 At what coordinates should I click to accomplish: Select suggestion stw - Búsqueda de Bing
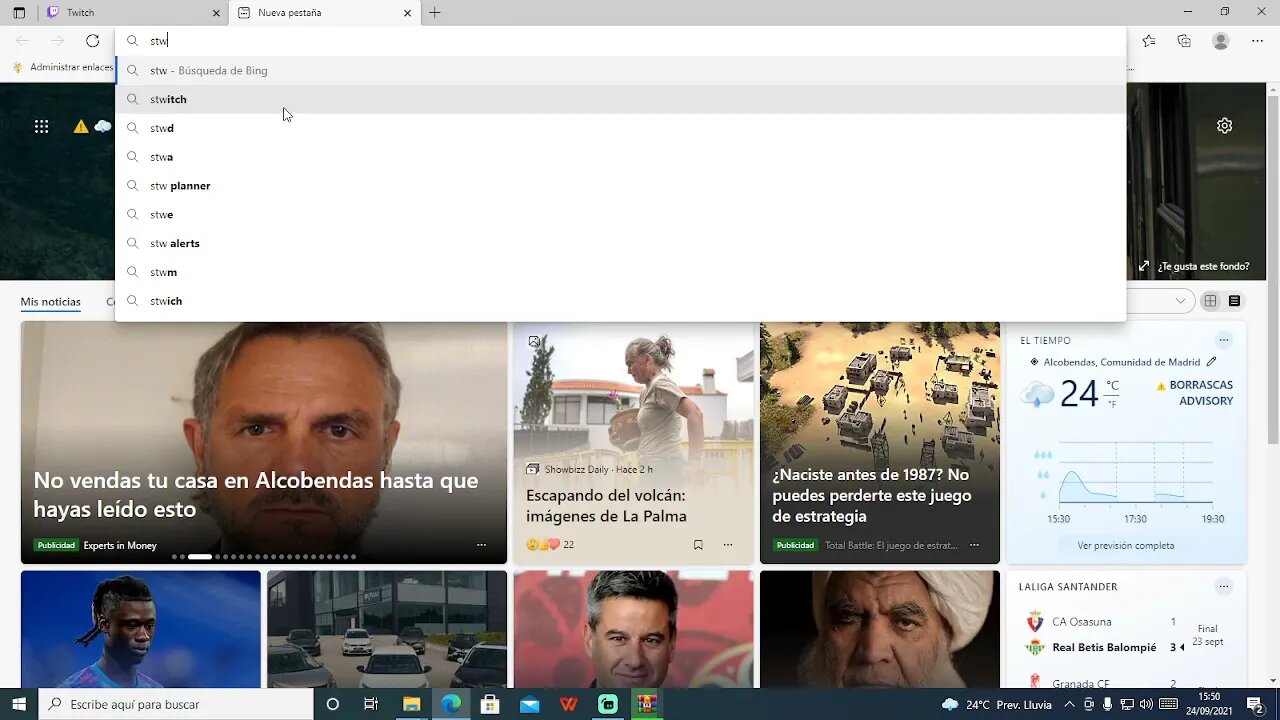[620, 70]
